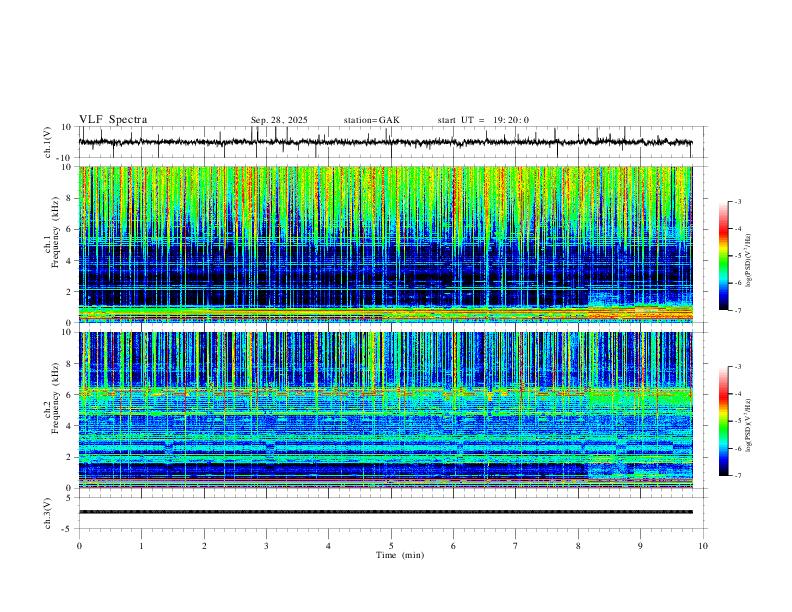This screenshot has height=612, width=792.
Task: Click the ch.2 spectrogram panel
Action: [x=385, y=410]
